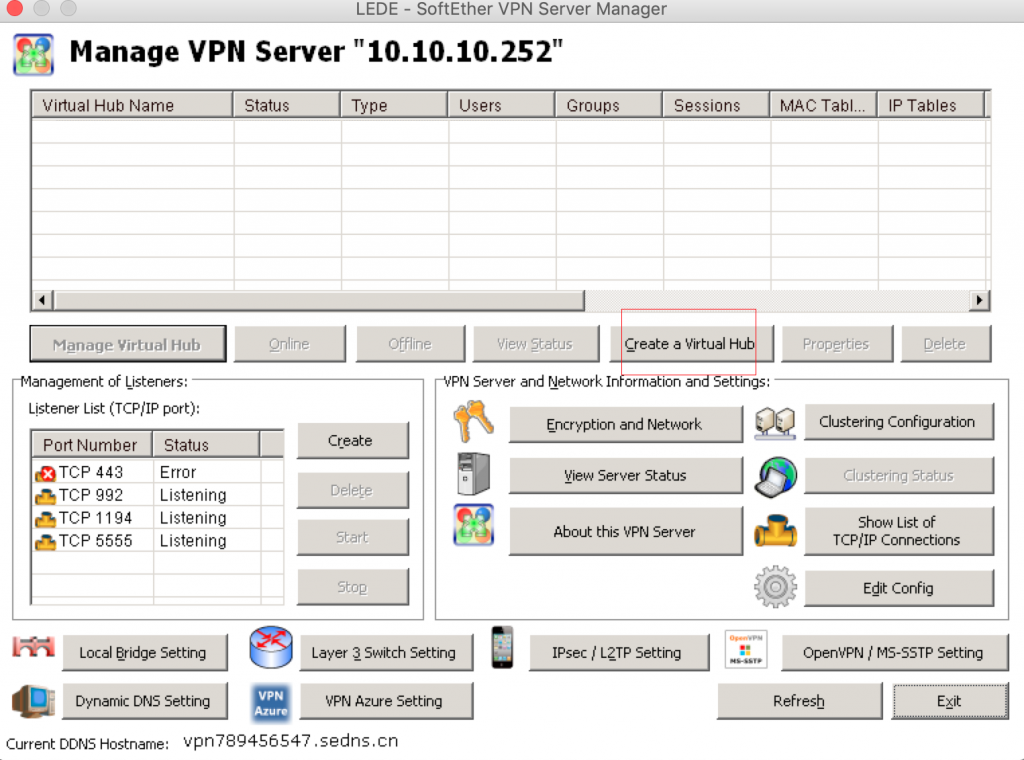Viewport: 1024px width, 760px height.
Task: Select the TCP 1194 listener icon
Action: point(45,519)
